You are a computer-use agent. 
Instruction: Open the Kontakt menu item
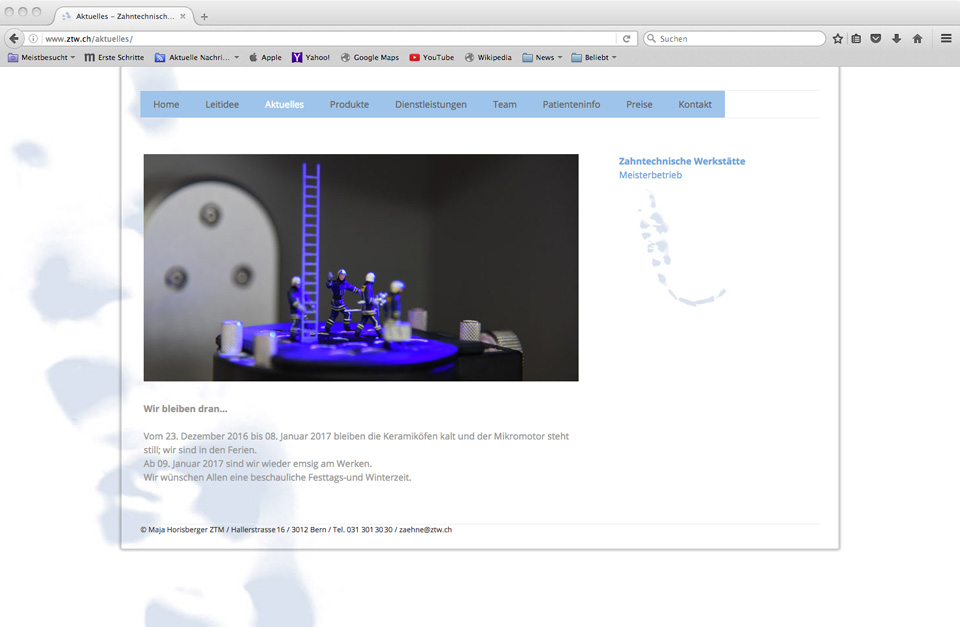(x=695, y=105)
